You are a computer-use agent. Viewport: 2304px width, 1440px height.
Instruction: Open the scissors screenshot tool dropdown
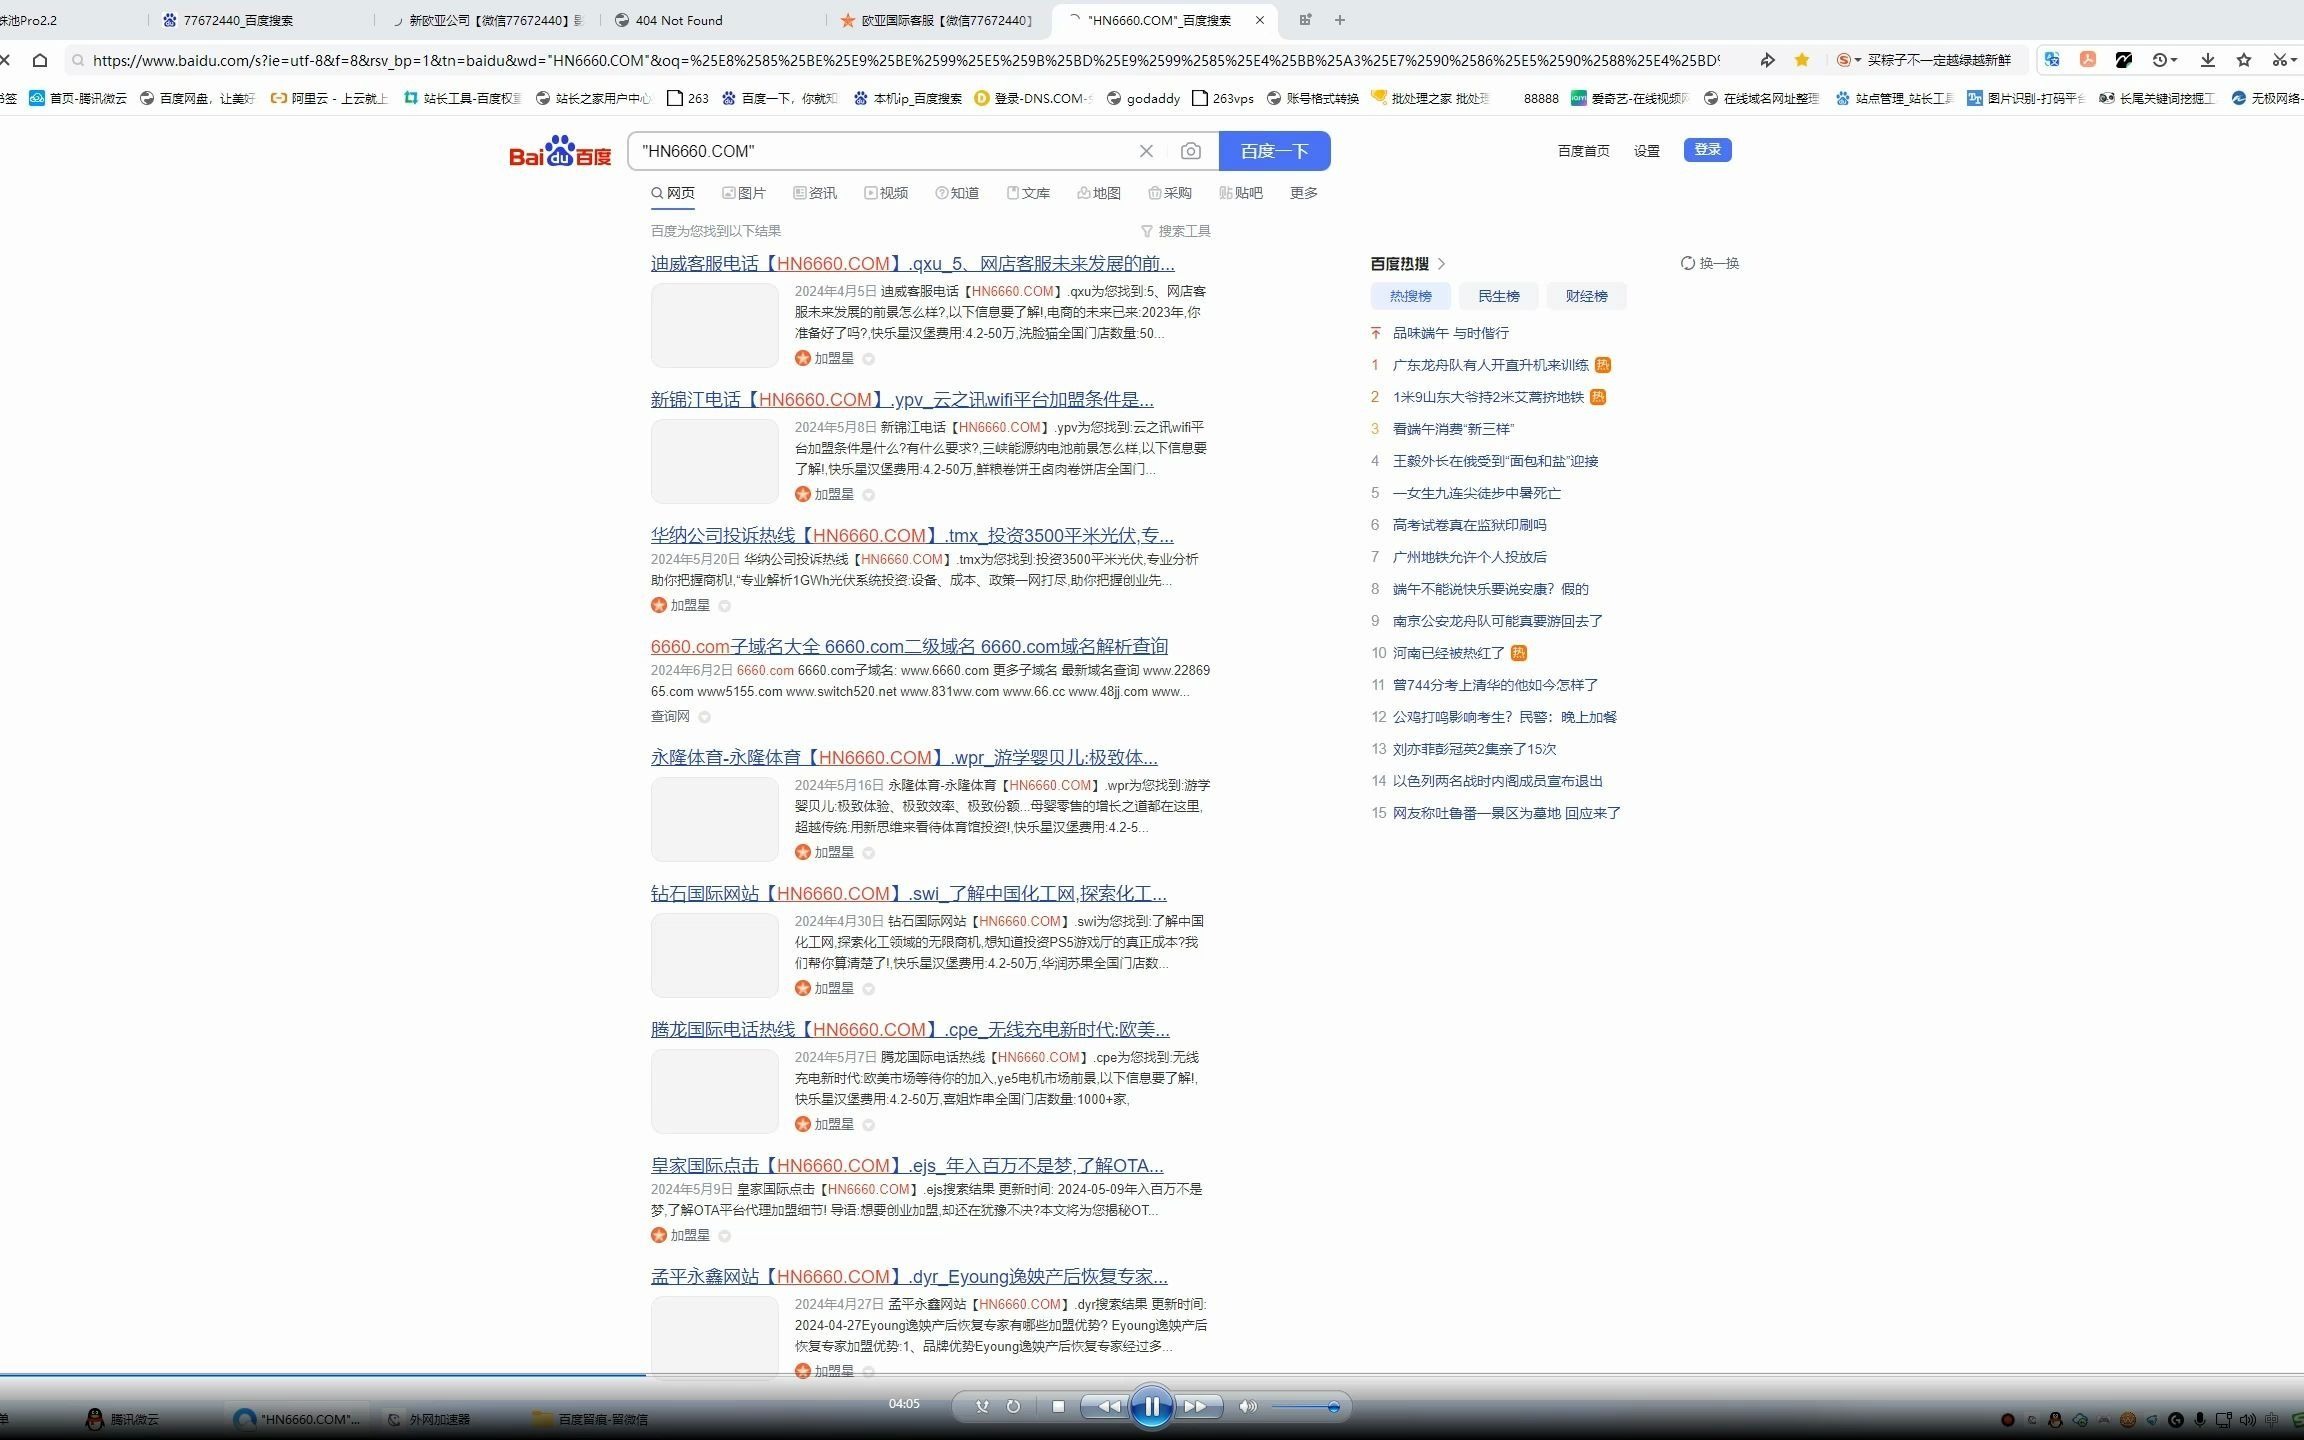click(2283, 60)
